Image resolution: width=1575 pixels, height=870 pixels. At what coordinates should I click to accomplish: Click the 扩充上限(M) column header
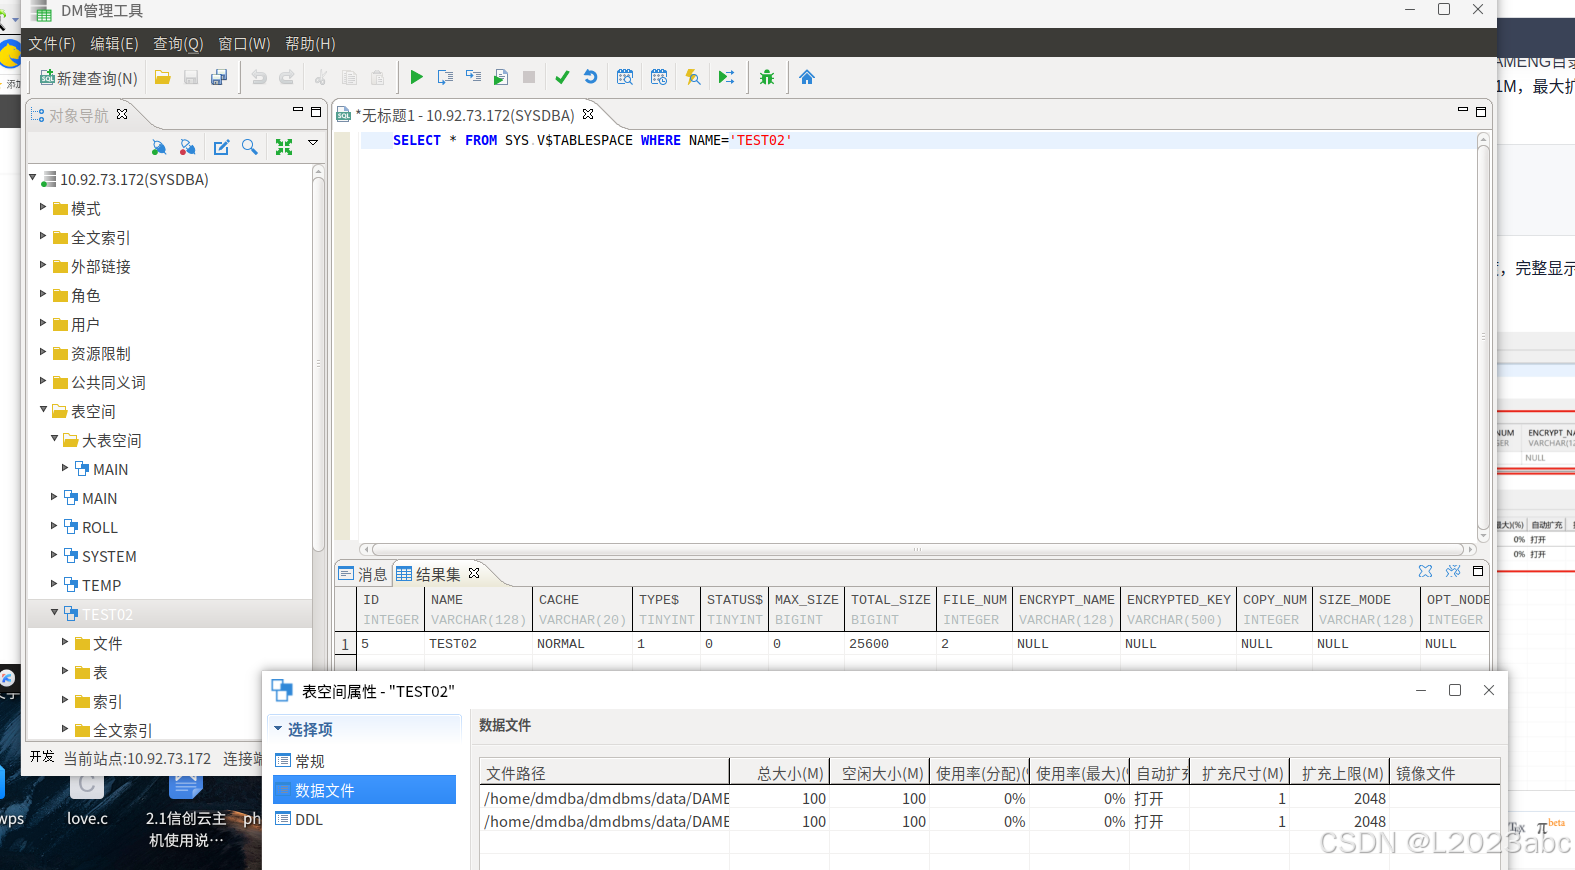1340,773
